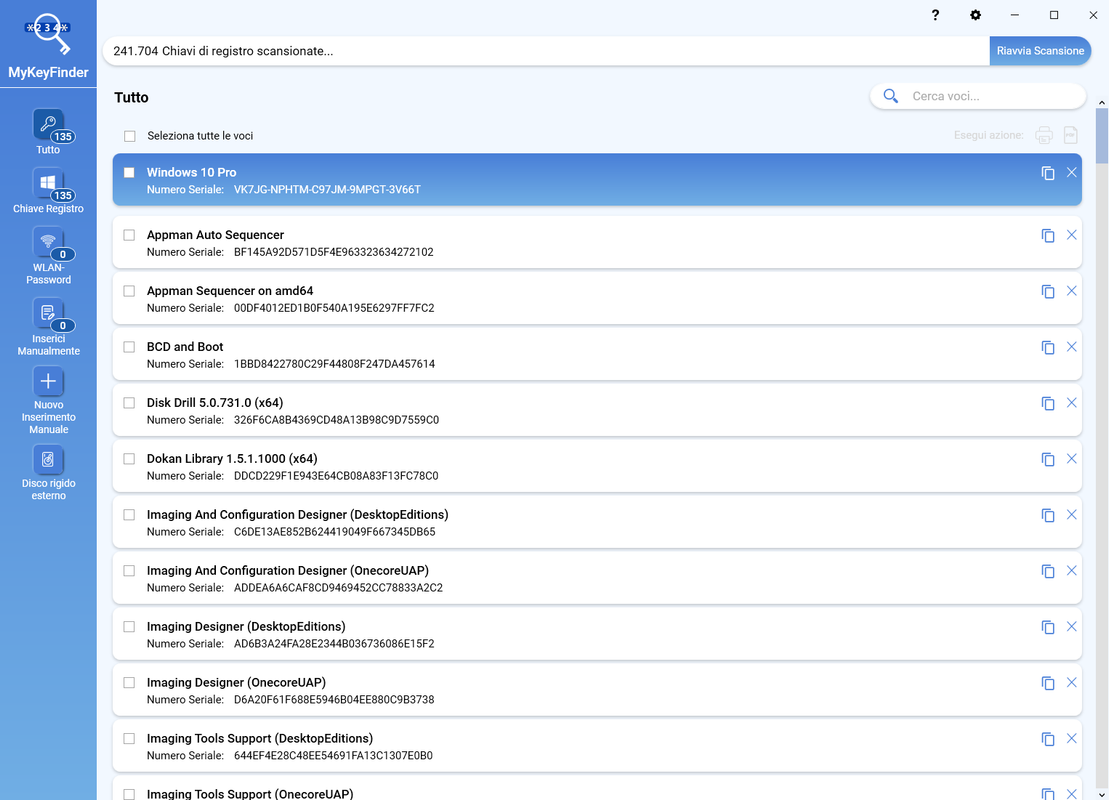The width and height of the screenshot is (1109, 800).
Task: Click the scrollbar down arrow
Action: coord(1101,794)
